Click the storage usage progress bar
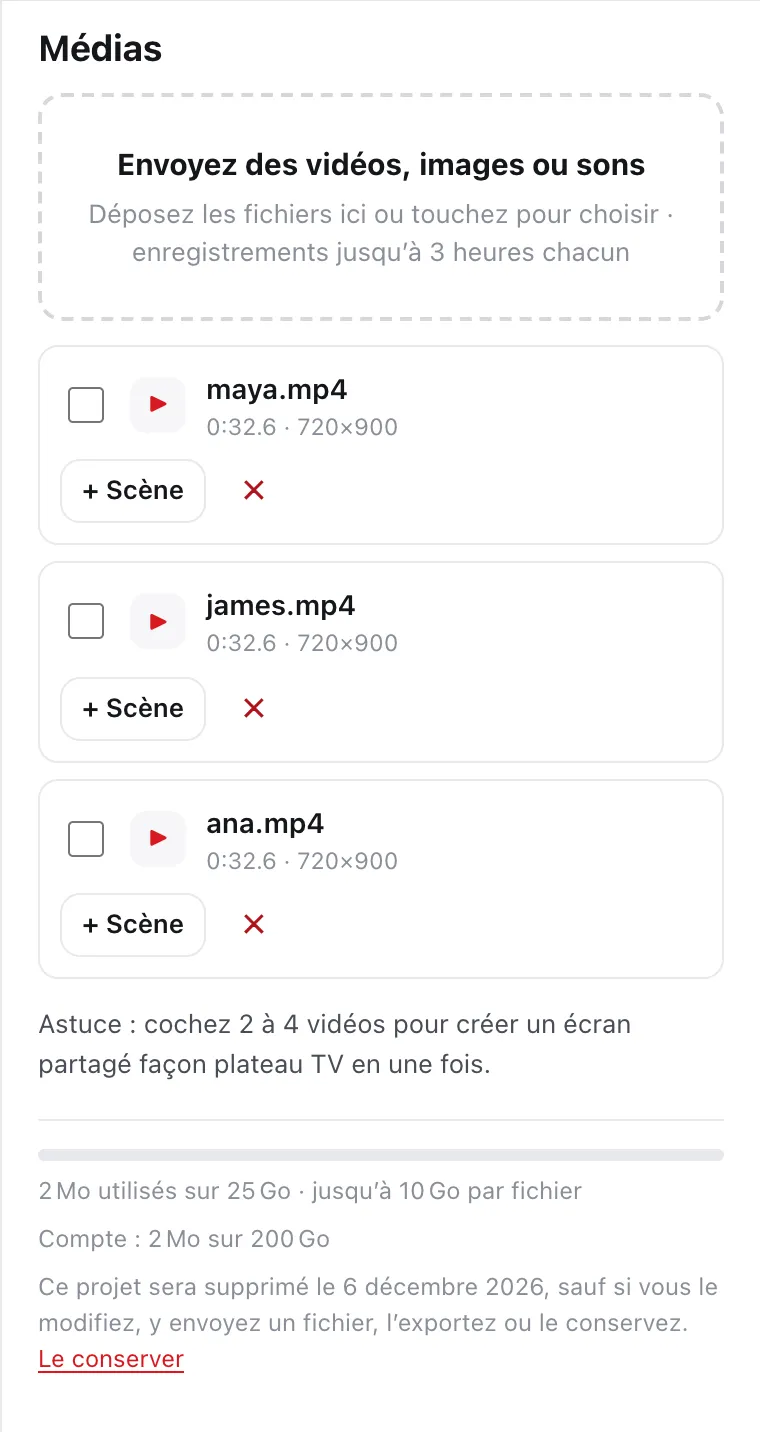 (381, 1155)
